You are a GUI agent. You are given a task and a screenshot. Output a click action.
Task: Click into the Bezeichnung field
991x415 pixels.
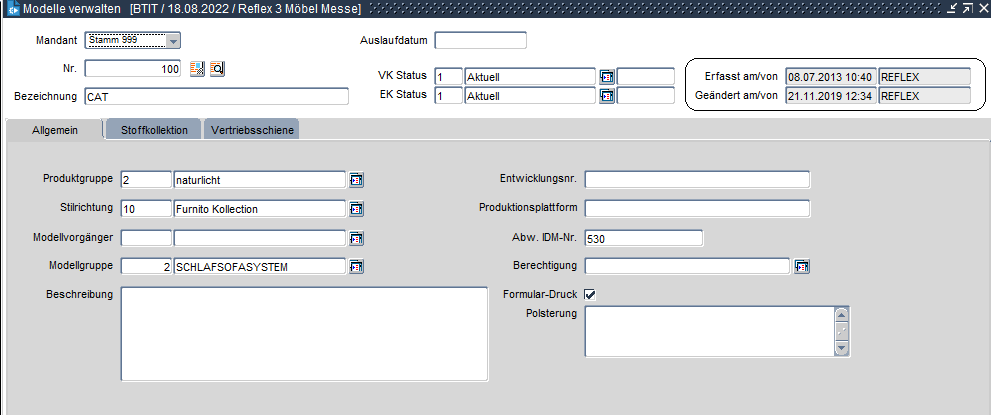pos(216,97)
